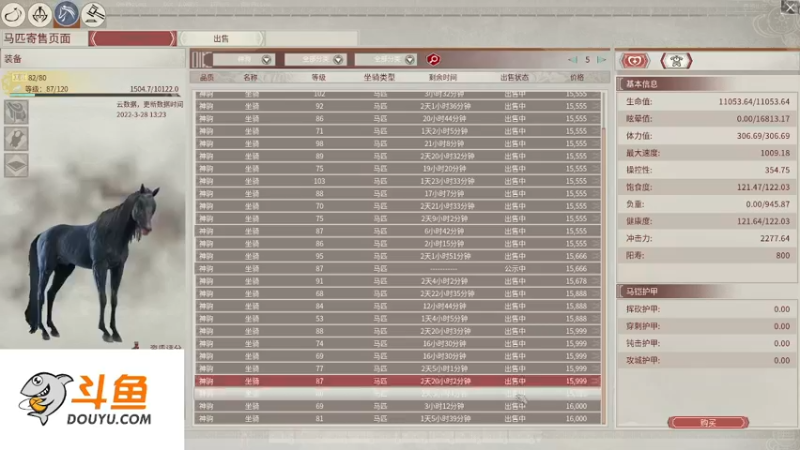Sort by 出售状态 column header

click(514, 78)
